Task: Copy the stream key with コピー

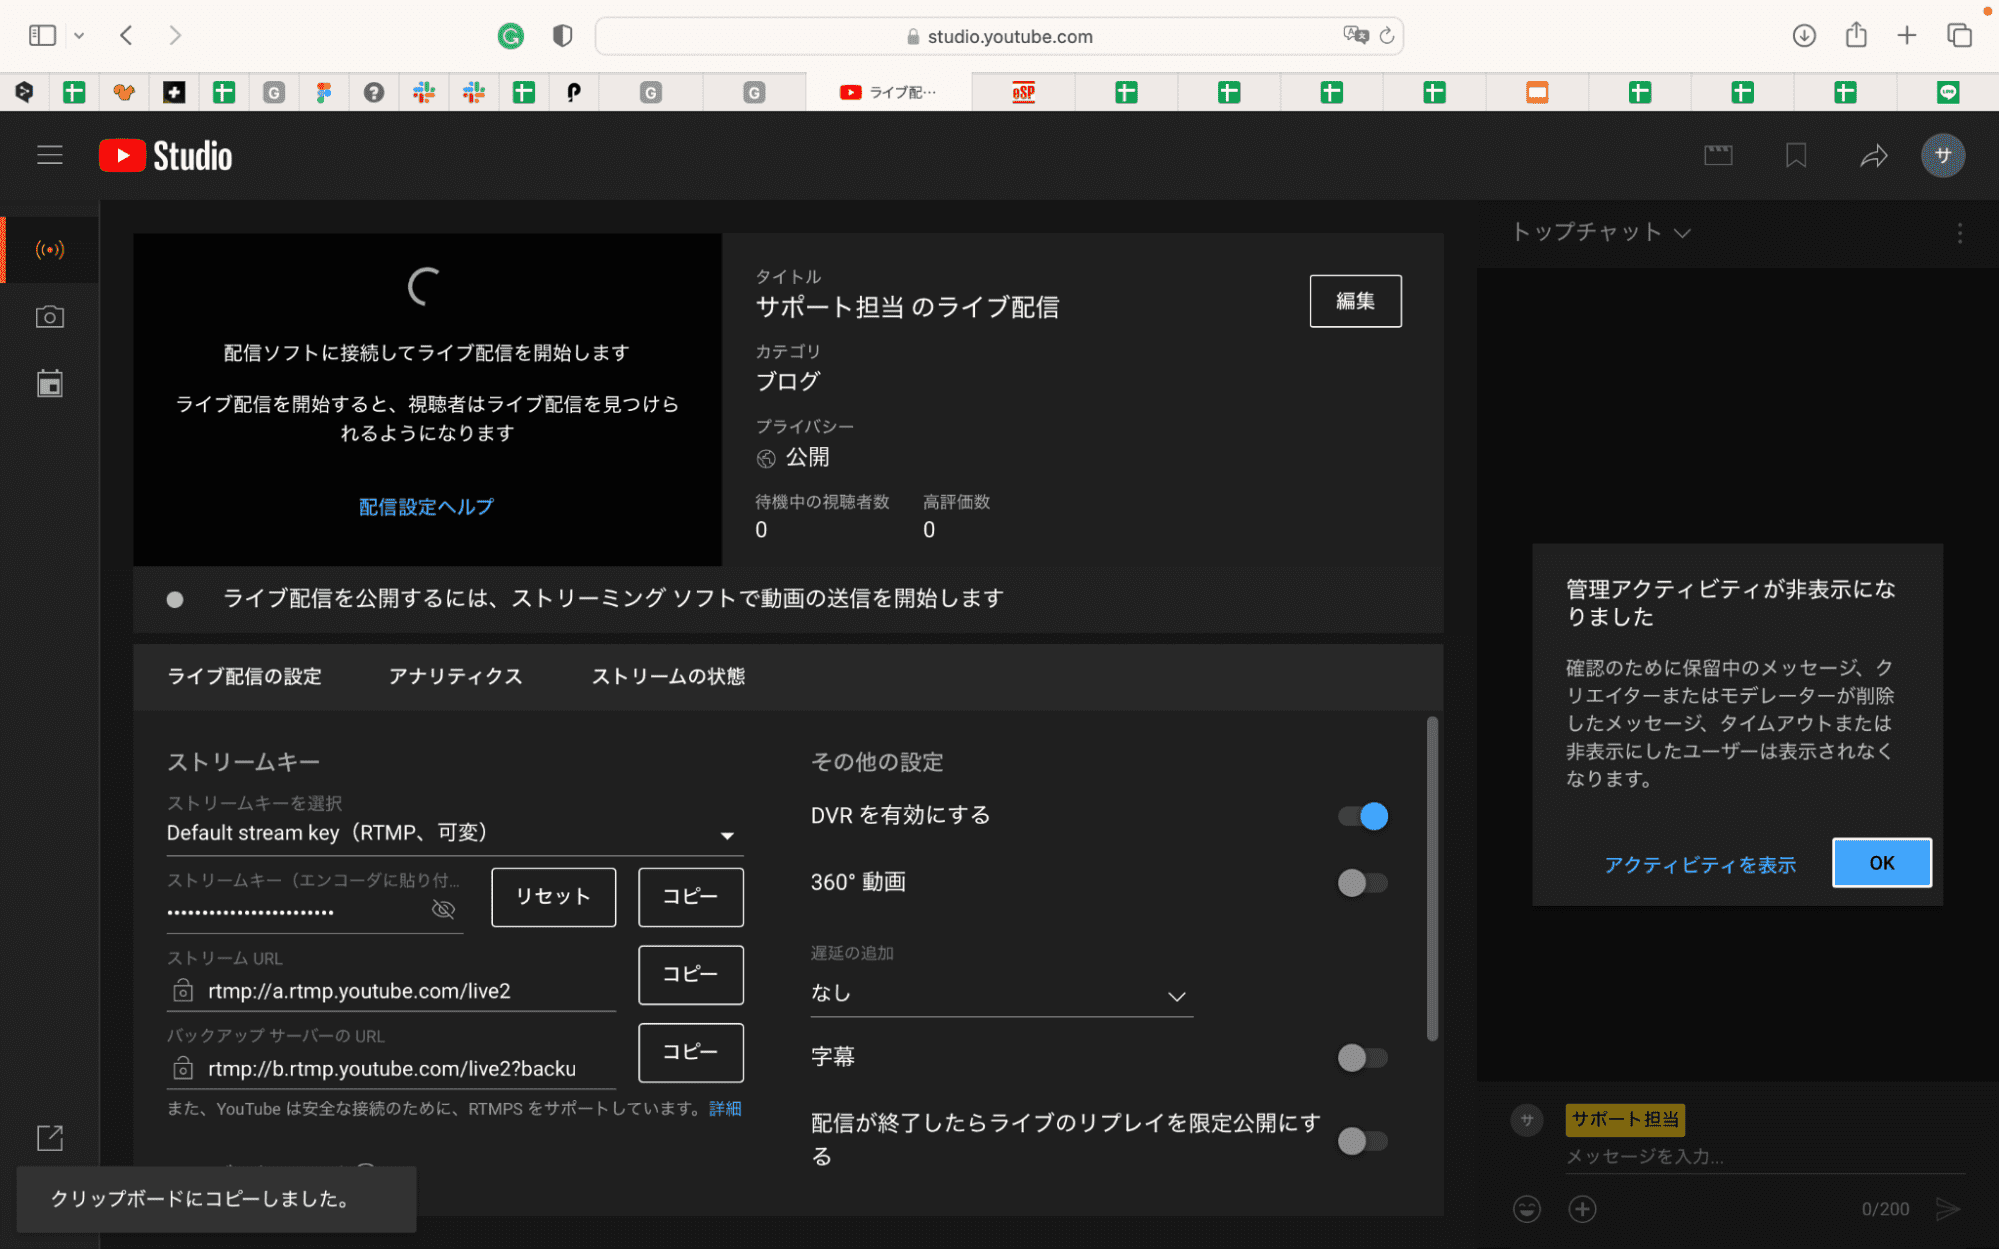Action: click(x=690, y=897)
